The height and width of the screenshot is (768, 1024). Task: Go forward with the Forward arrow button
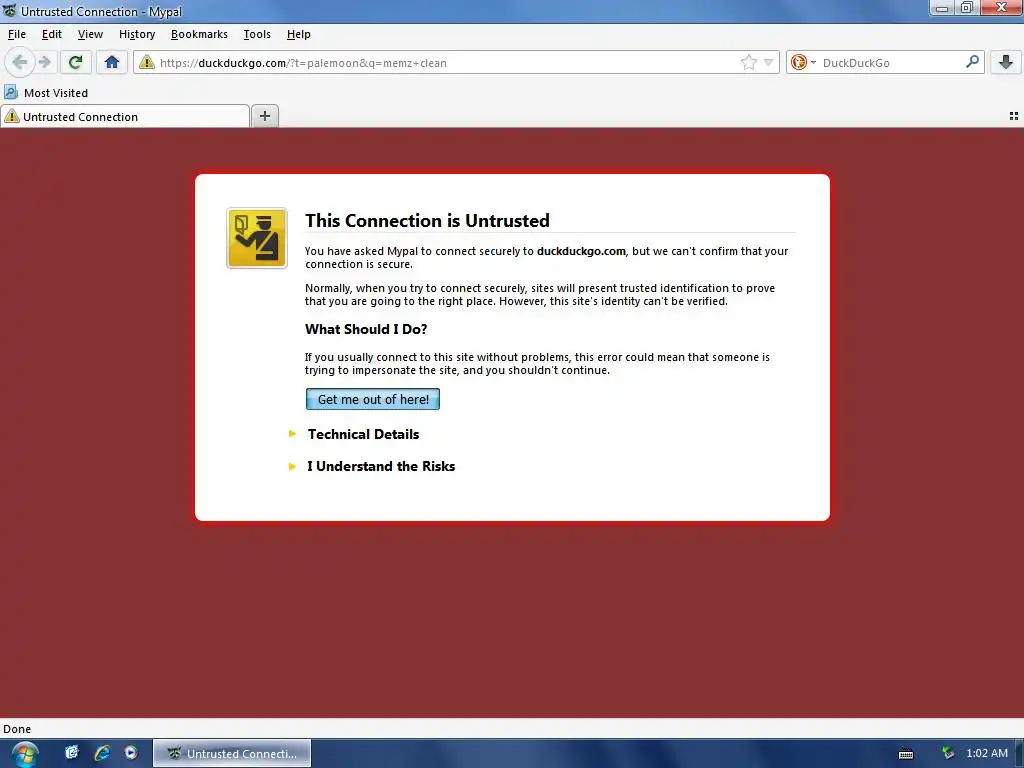point(45,62)
